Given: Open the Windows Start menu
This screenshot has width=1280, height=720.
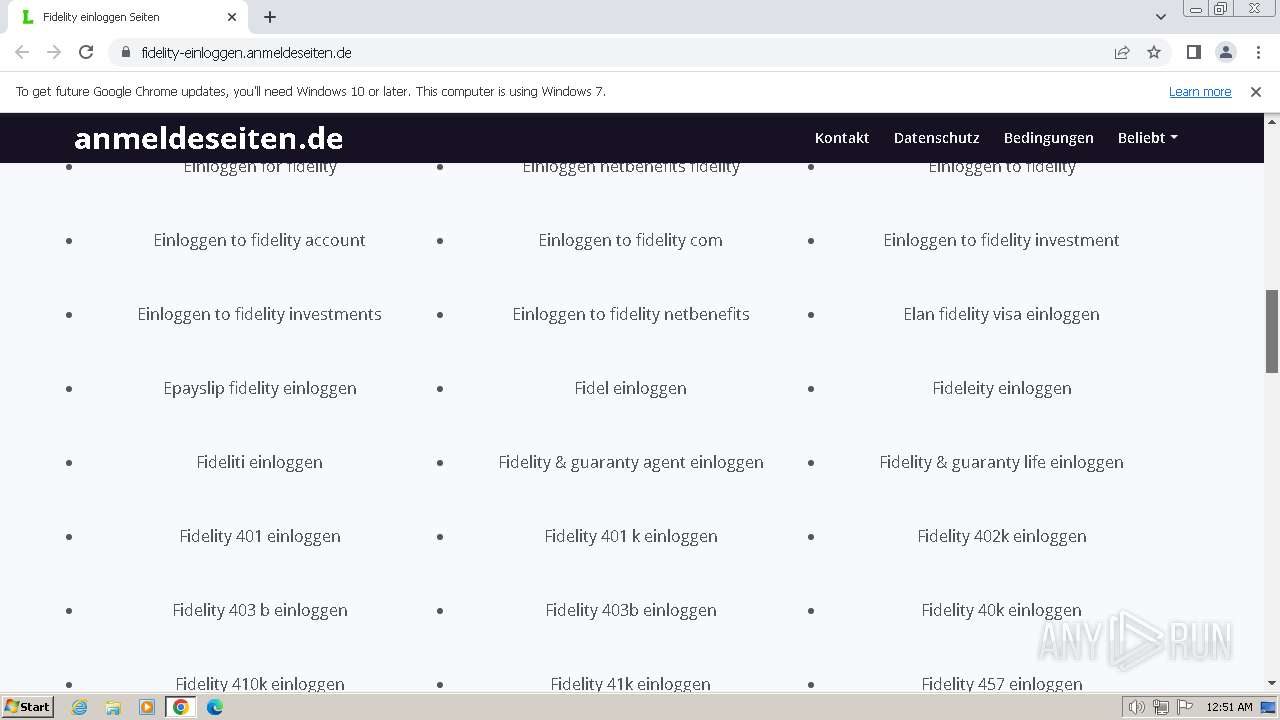Looking at the screenshot, I should pyautogui.click(x=28, y=707).
